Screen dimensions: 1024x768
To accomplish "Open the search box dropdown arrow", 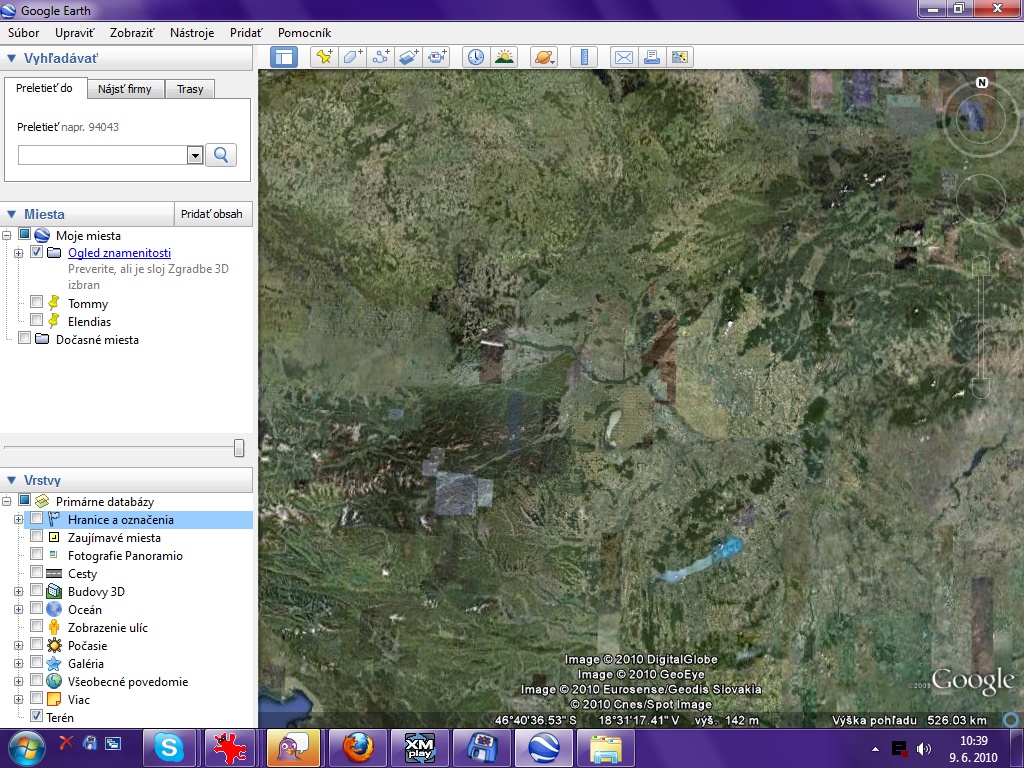I will (x=195, y=155).
